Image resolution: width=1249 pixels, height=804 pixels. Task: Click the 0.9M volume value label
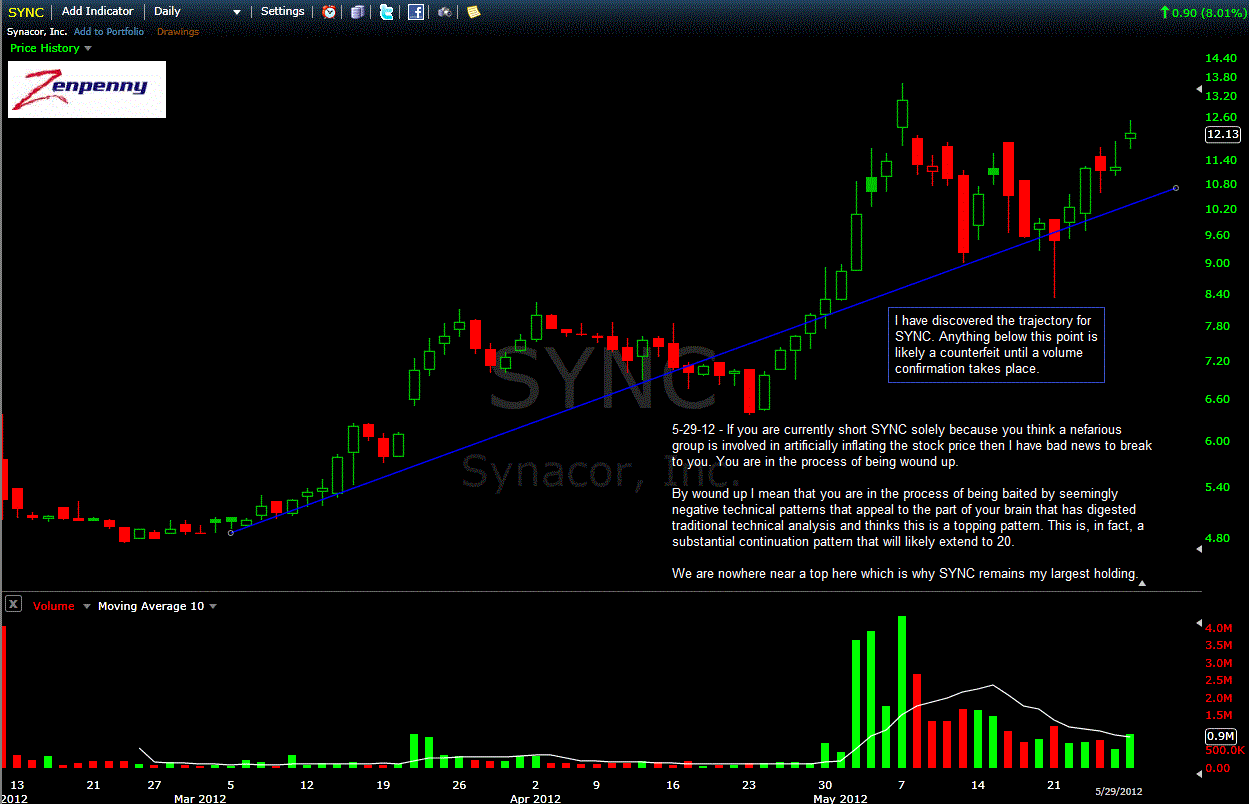pos(1223,735)
